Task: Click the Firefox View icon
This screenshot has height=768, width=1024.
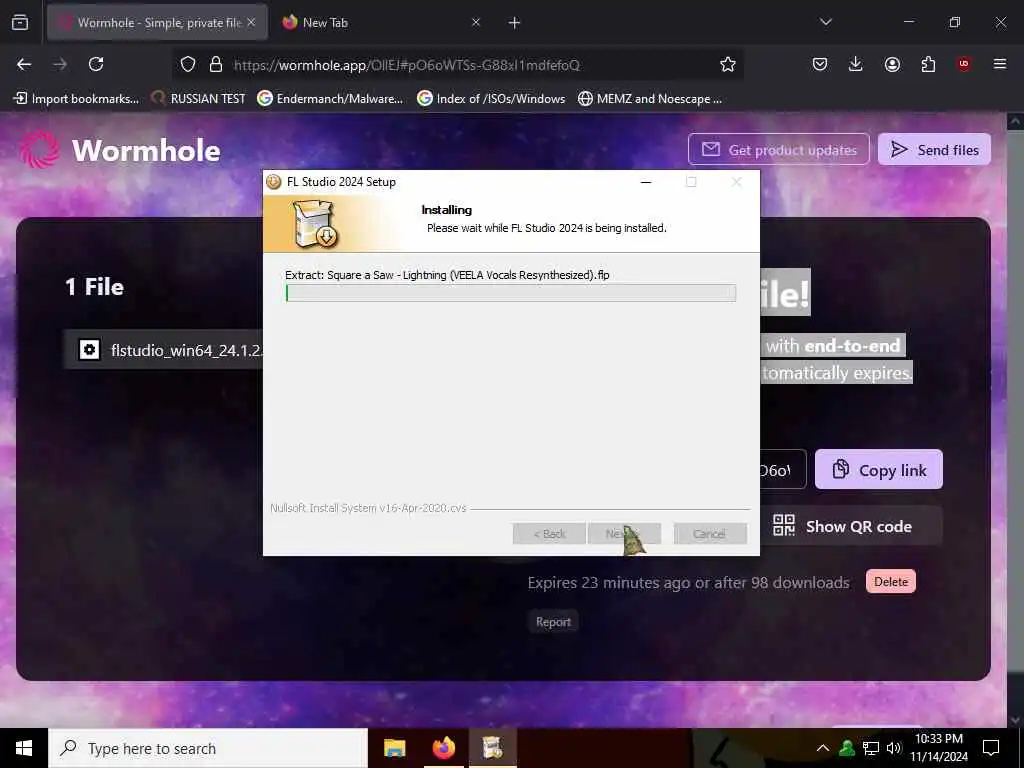Action: (x=20, y=23)
